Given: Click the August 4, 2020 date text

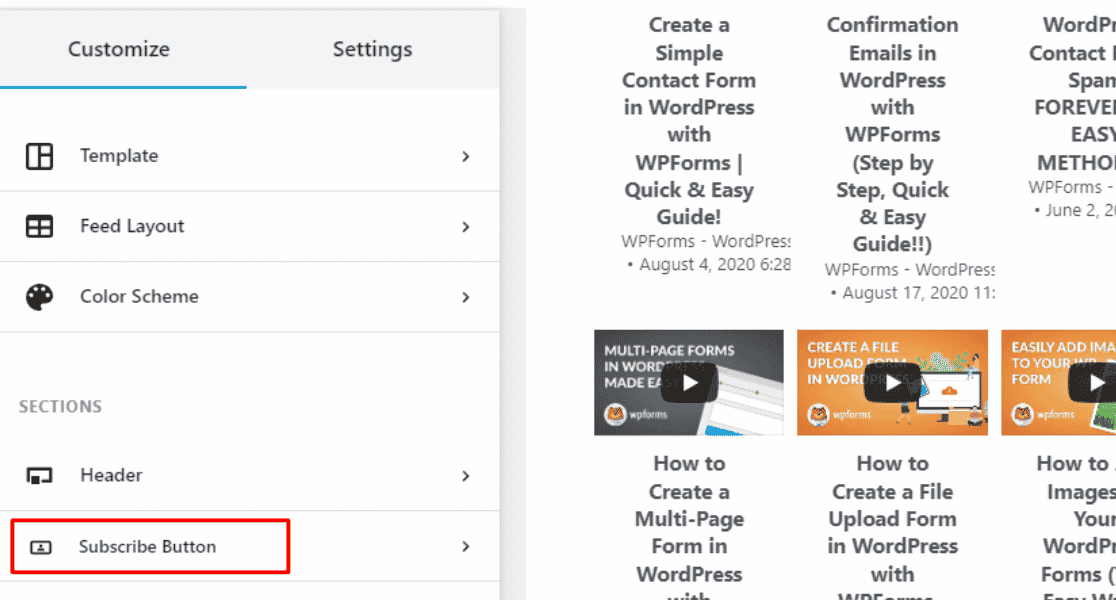Looking at the screenshot, I should [715, 265].
